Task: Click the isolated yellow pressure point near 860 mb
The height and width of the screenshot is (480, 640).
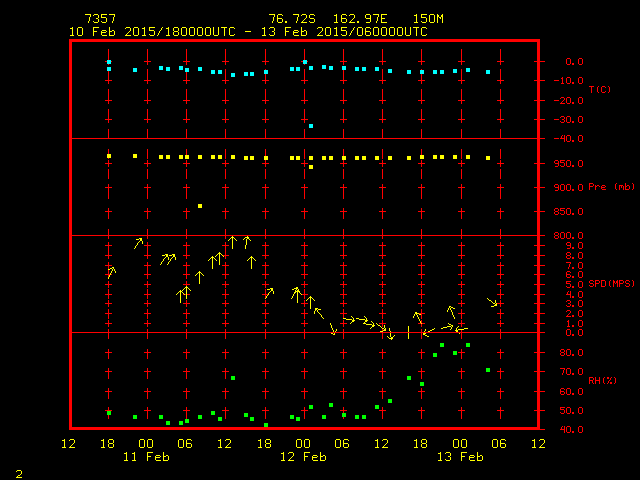Action: tap(200, 206)
